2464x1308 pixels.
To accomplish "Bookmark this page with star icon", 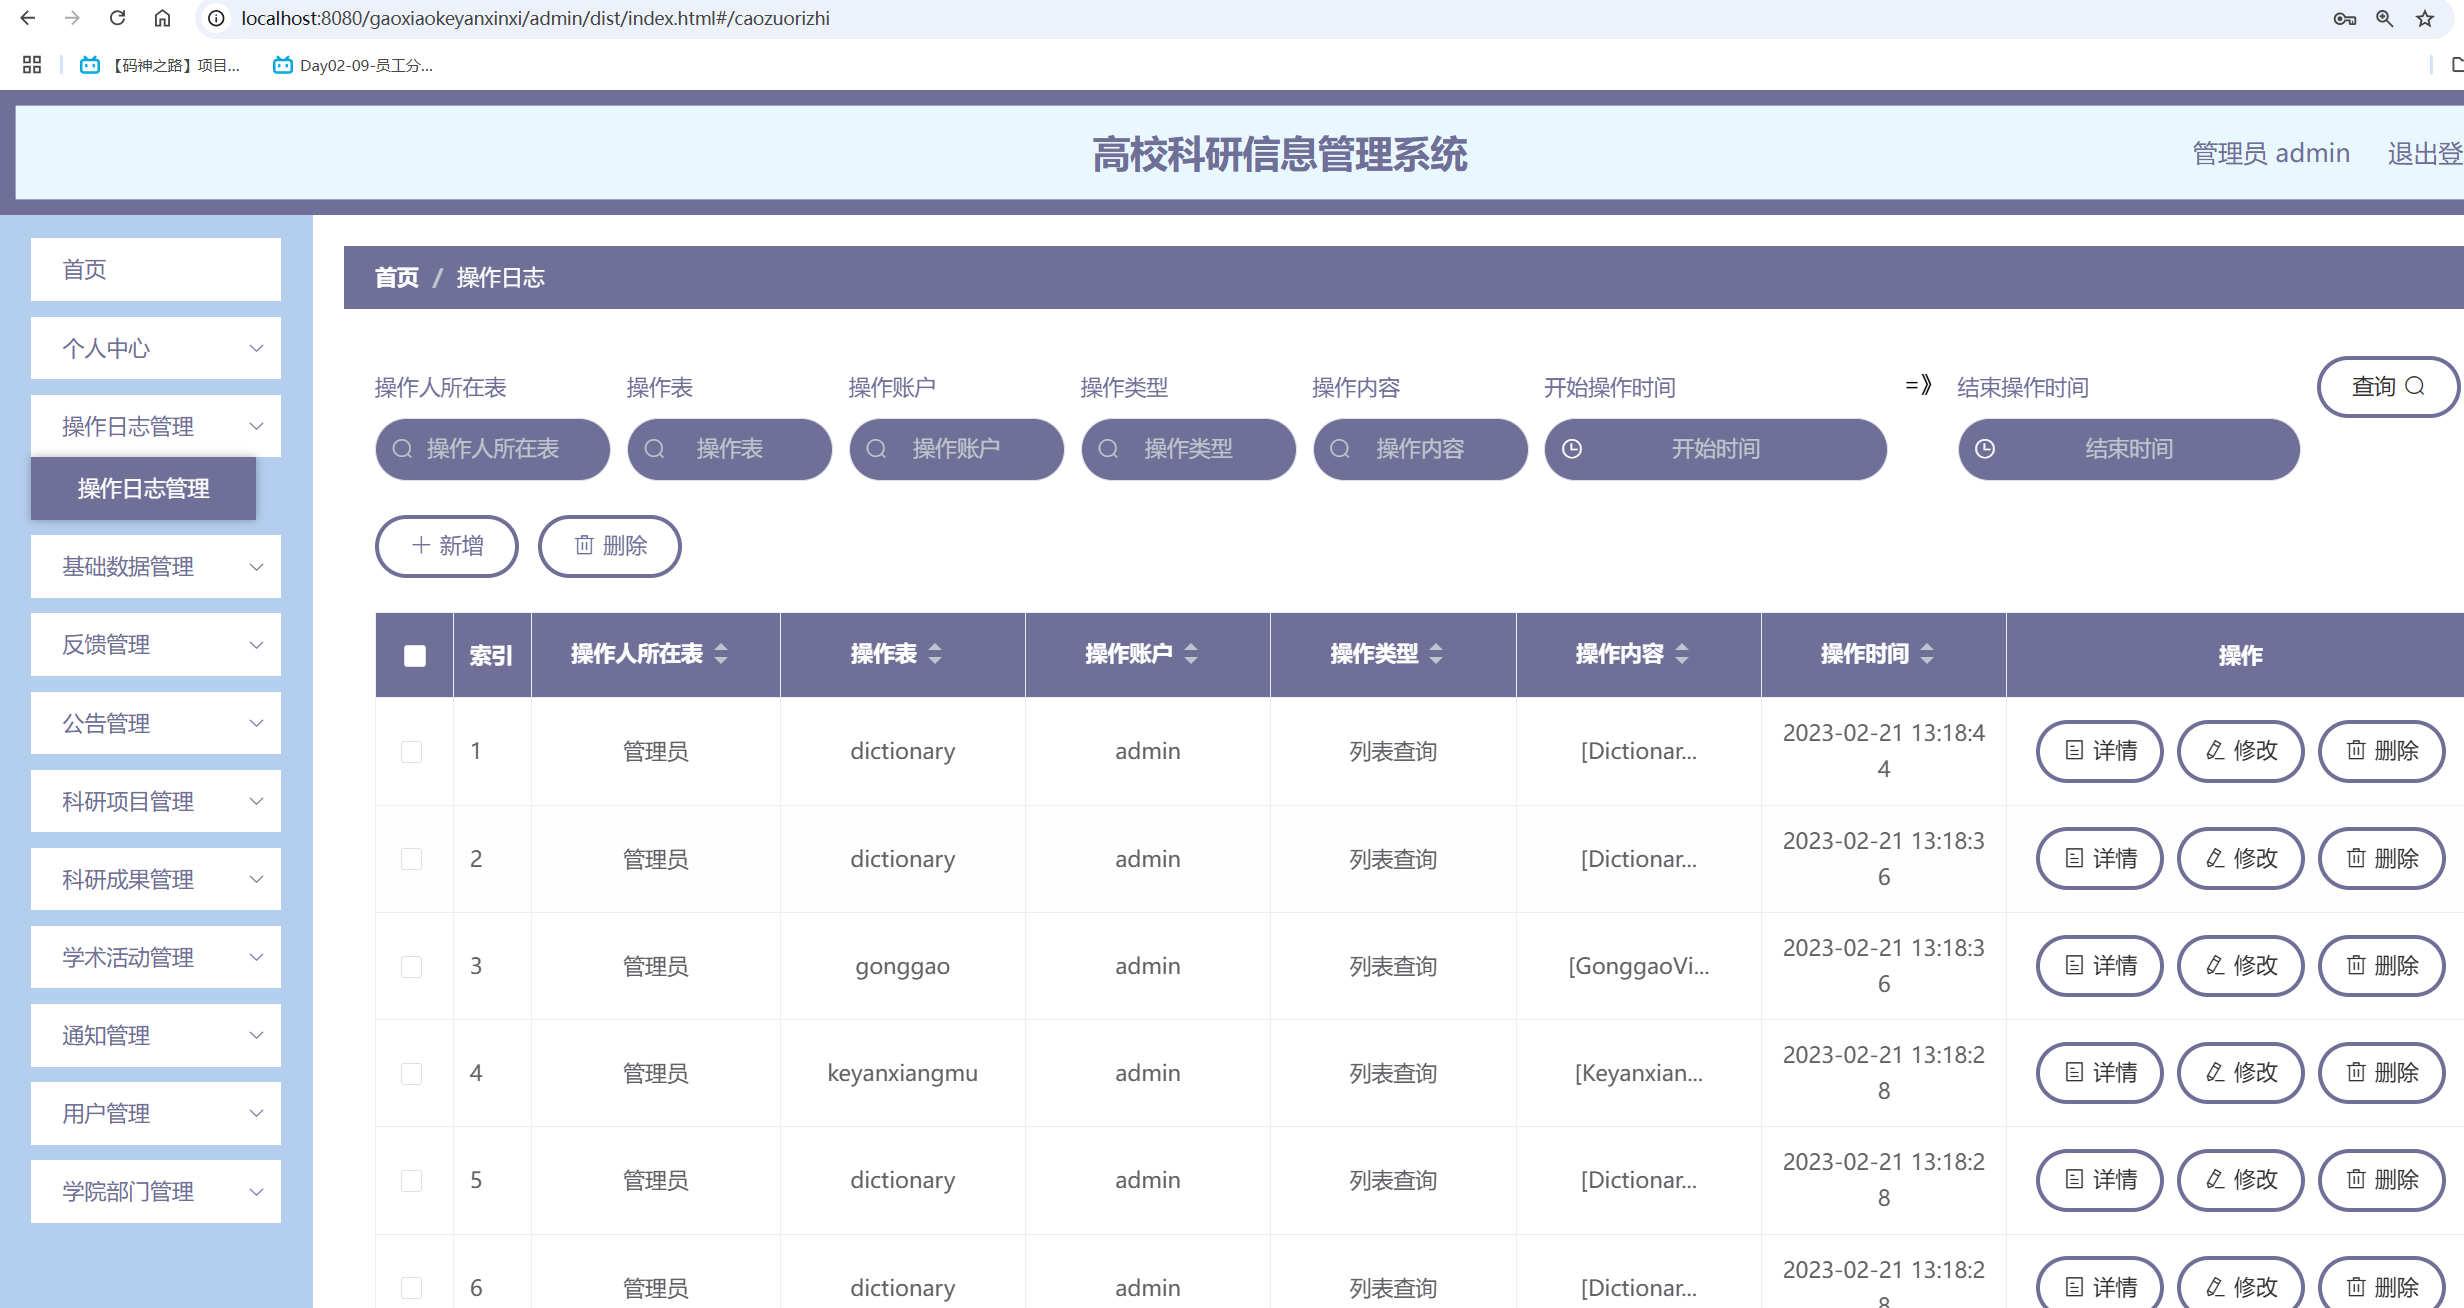I will point(2425,18).
